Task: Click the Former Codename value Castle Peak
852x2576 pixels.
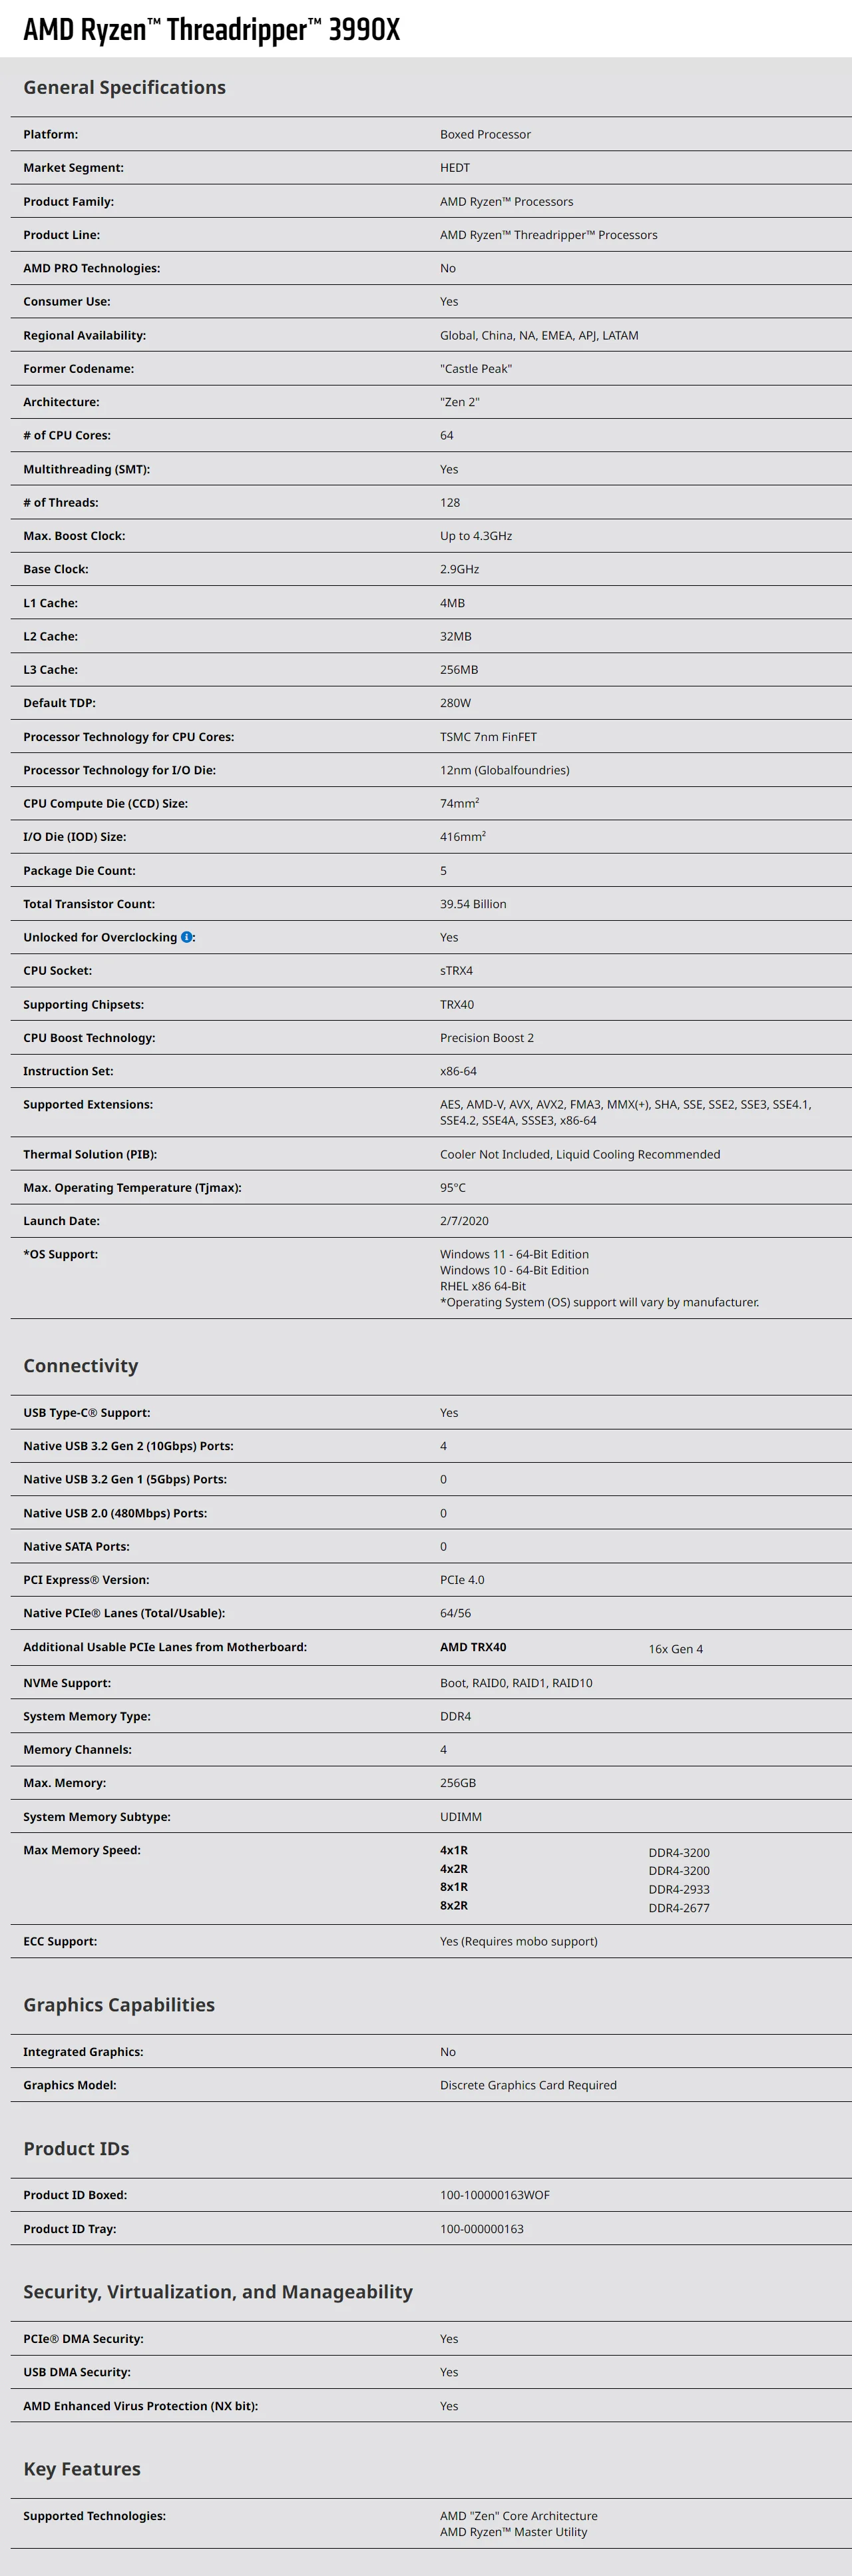Action: click(476, 368)
